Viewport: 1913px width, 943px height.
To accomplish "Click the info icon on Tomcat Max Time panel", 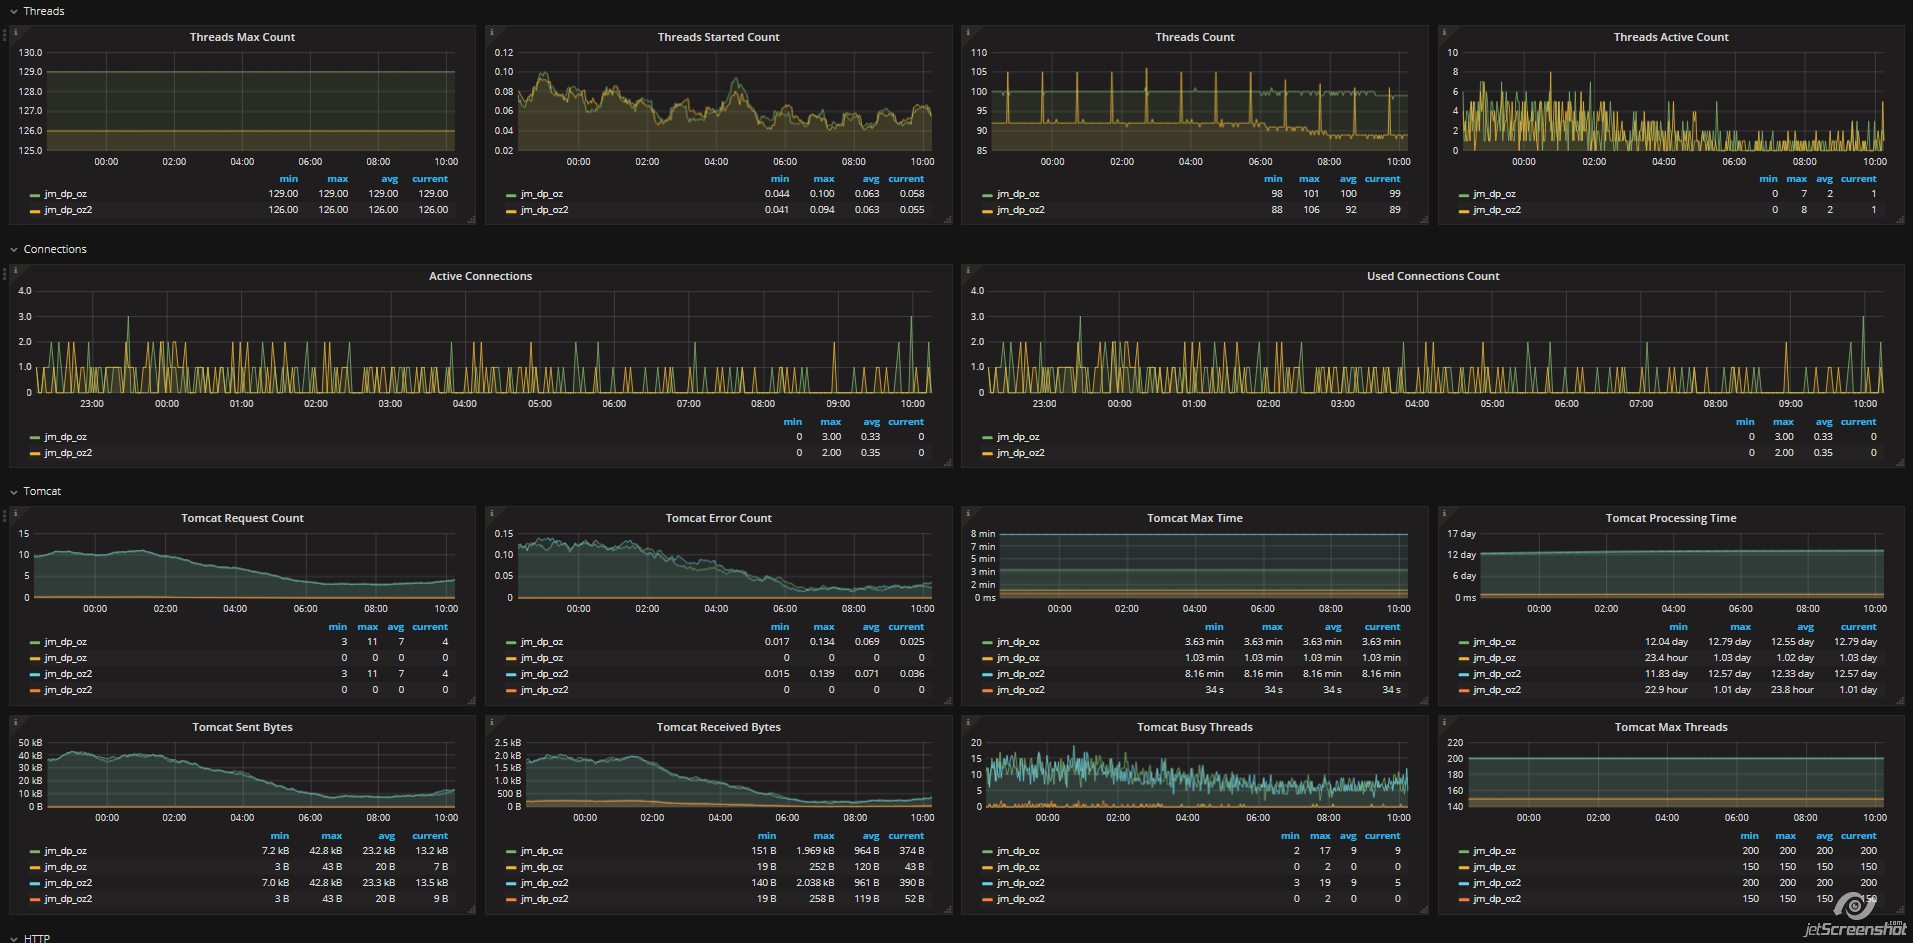I will point(967,513).
